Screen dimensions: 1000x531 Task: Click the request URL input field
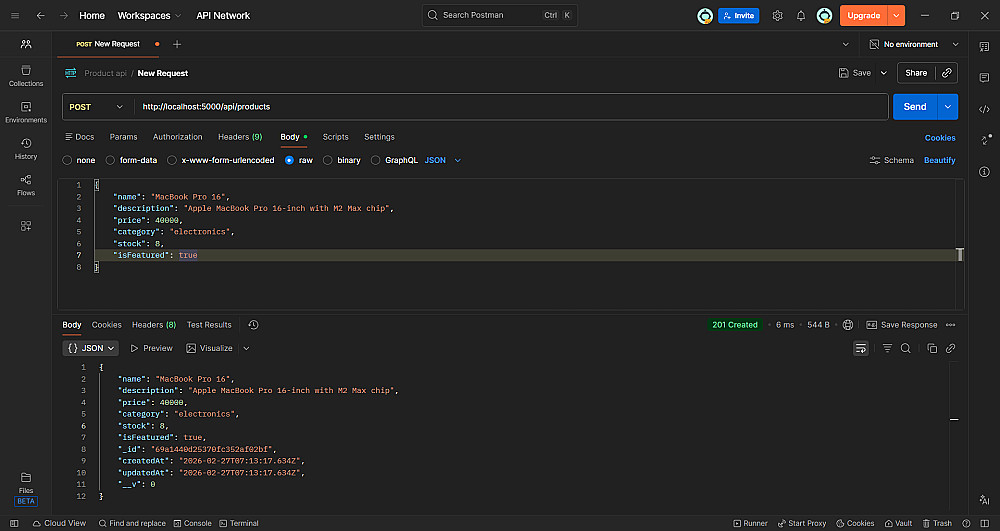coord(510,107)
